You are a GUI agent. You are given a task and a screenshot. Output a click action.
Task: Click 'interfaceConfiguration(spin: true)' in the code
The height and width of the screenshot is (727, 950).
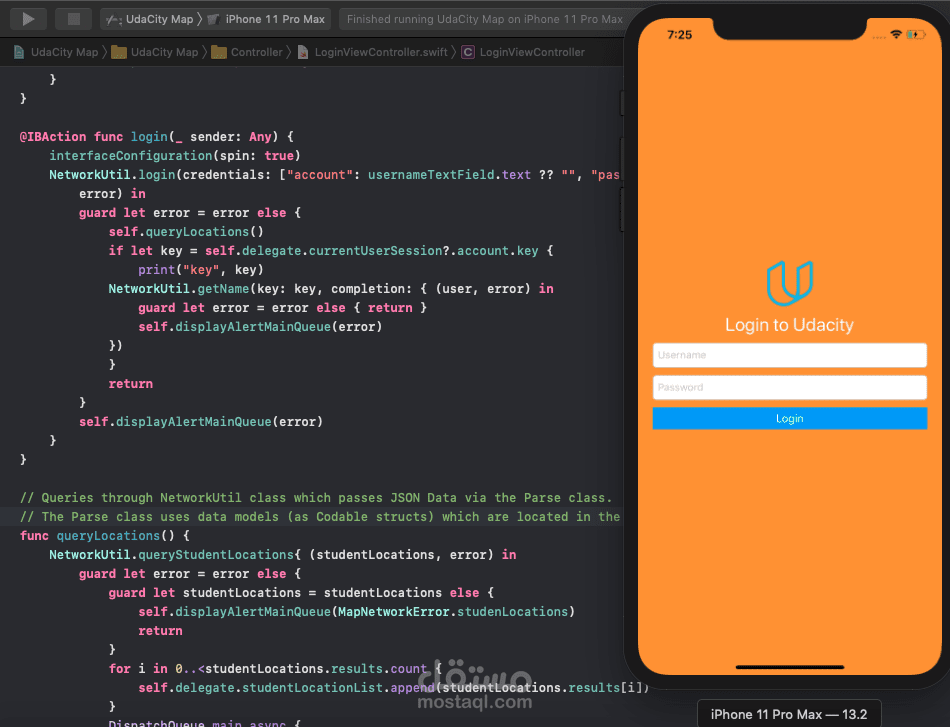174,156
